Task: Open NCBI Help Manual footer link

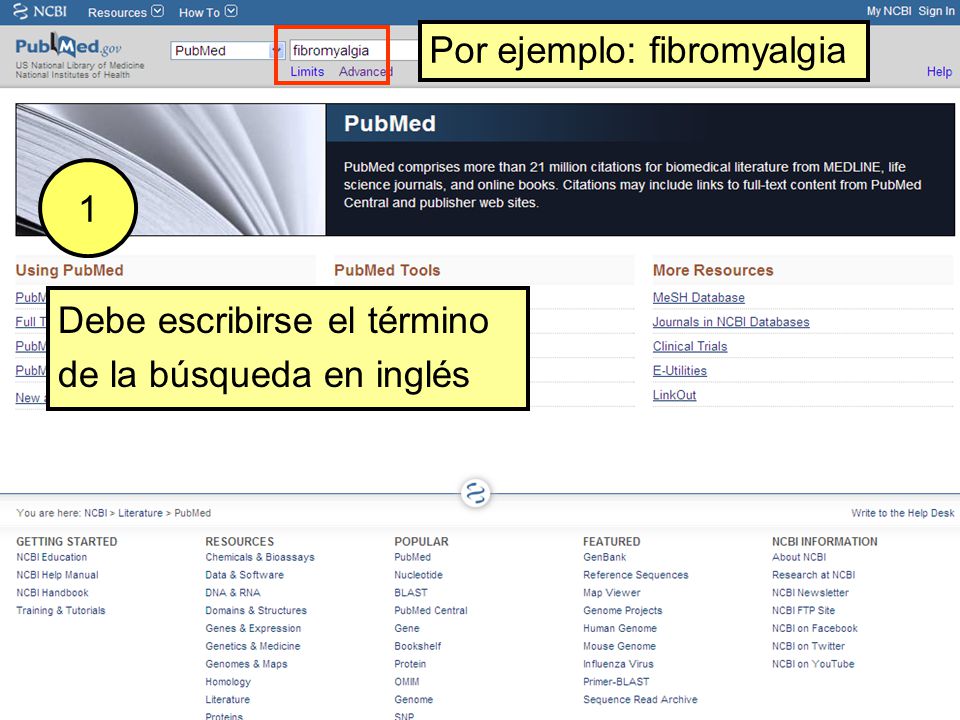Action: coord(57,575)
